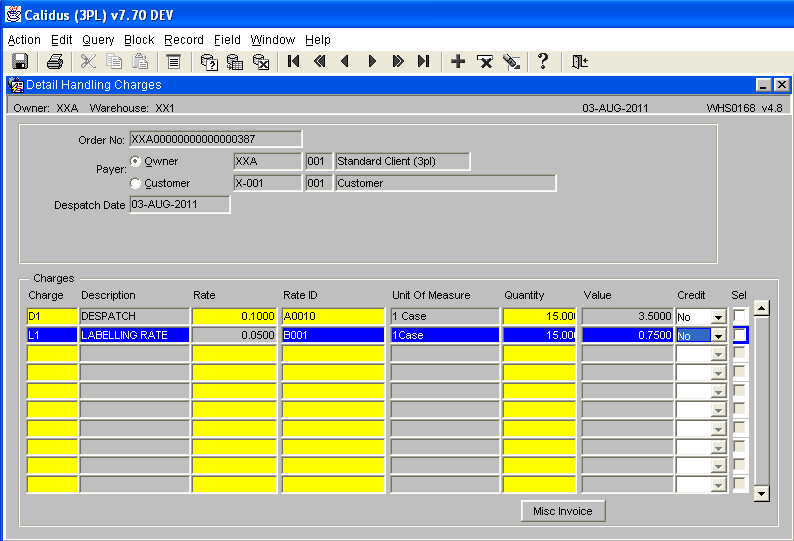This screenshot has width=794, height=541.
Task: Open Credit dropdown for DESPATCH row
Action: point(718,317)
